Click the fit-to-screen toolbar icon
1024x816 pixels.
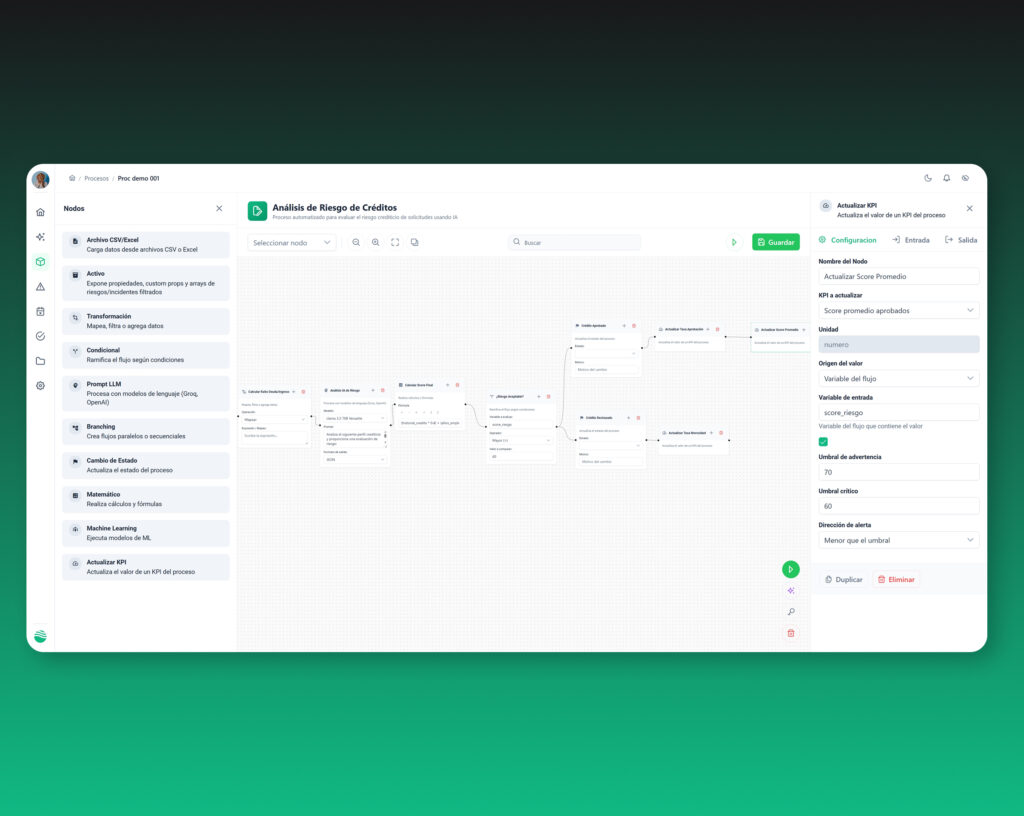point(395,242)
